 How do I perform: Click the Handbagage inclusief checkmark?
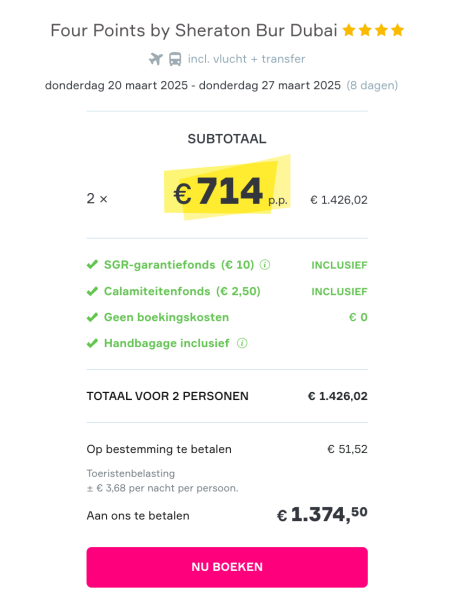(x=92, y=343)
